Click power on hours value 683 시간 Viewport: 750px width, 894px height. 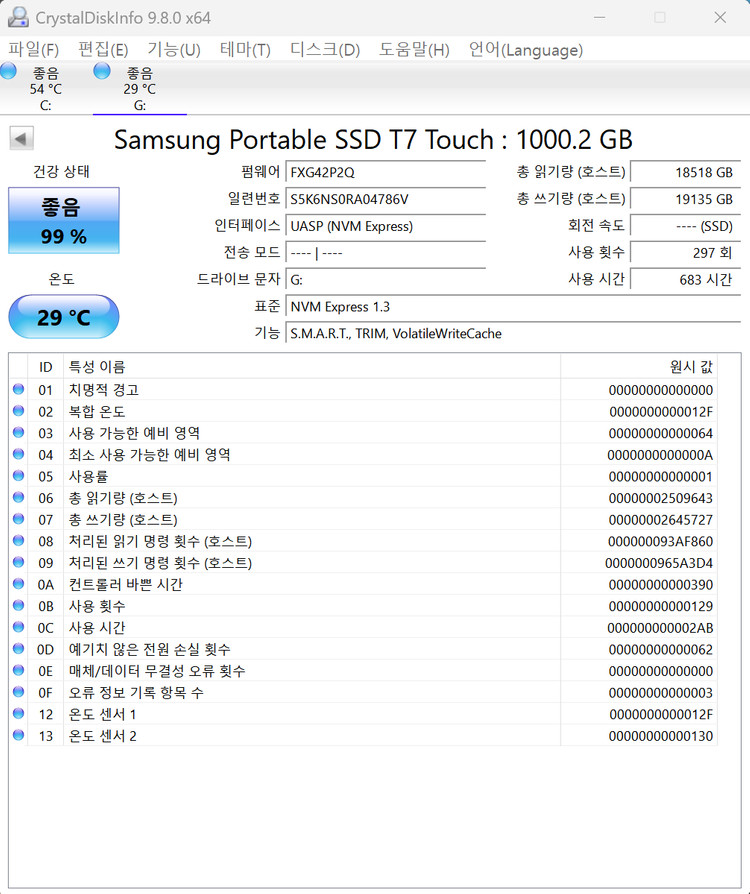(685, 280)
